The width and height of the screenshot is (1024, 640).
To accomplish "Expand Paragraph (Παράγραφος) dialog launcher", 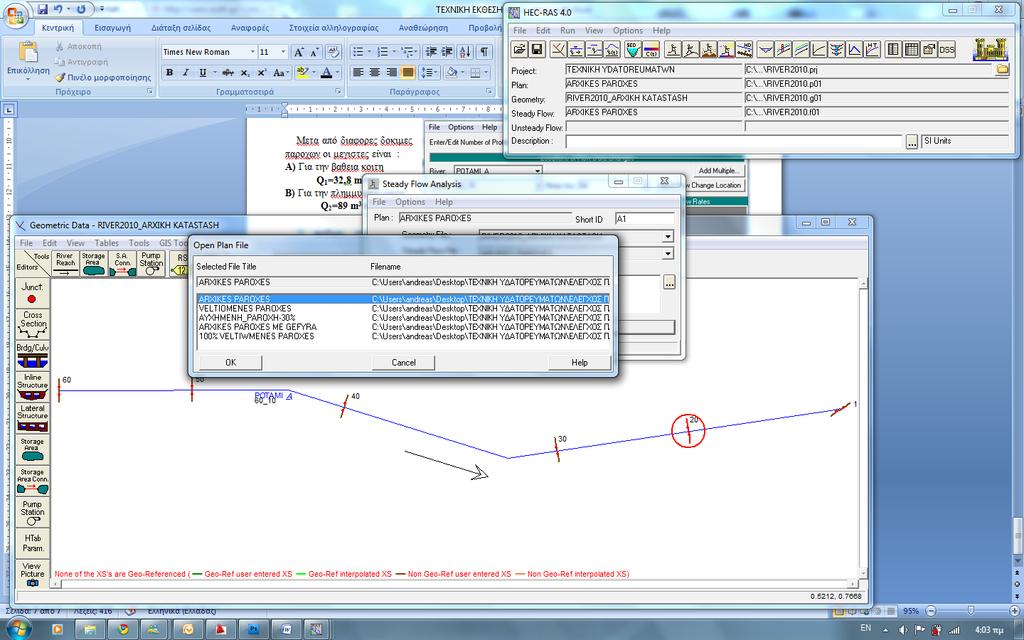I will tap(488, 92).
